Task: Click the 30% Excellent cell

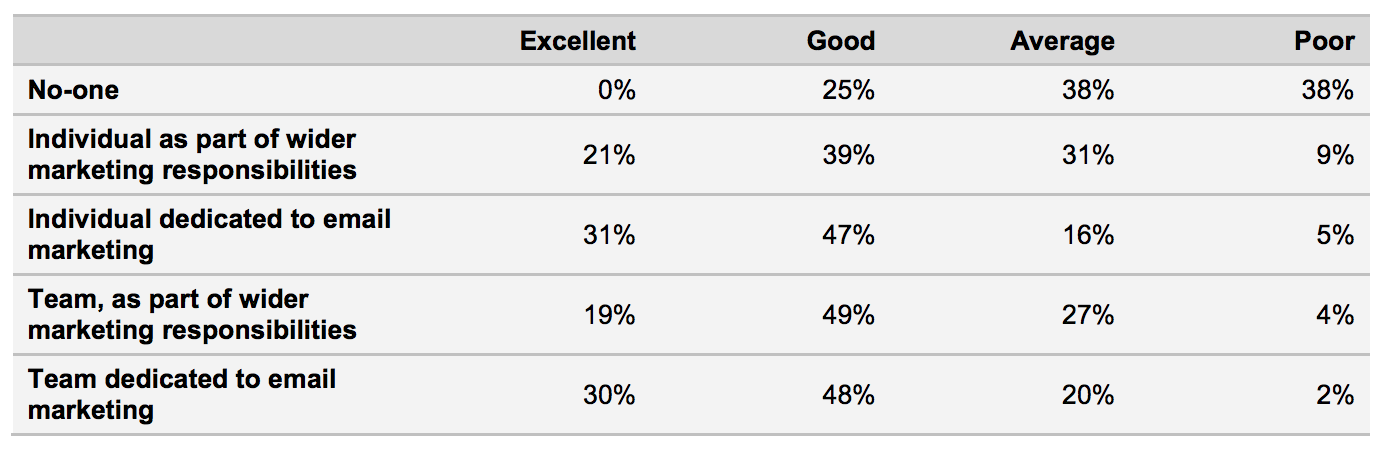Action: pyautogui.click(x=609, y=395)
